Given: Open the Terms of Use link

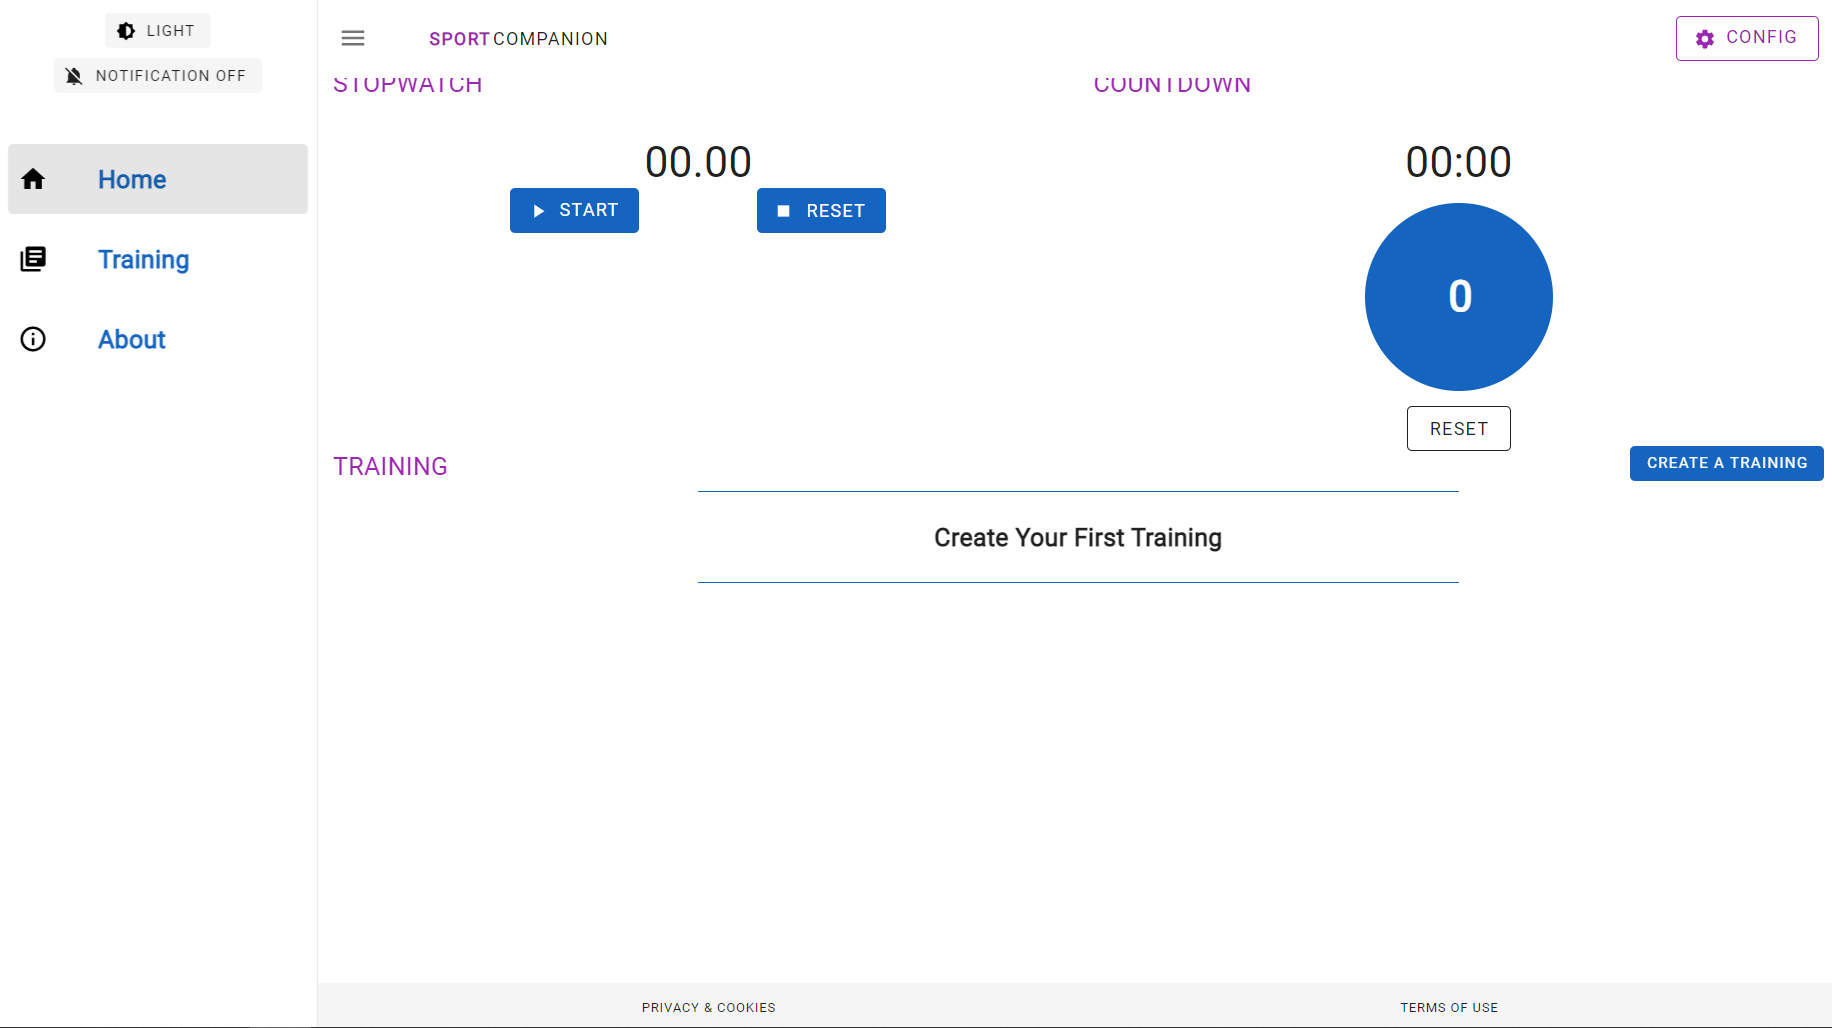Looking at the screenshot, I should tap(1449, 1007).
